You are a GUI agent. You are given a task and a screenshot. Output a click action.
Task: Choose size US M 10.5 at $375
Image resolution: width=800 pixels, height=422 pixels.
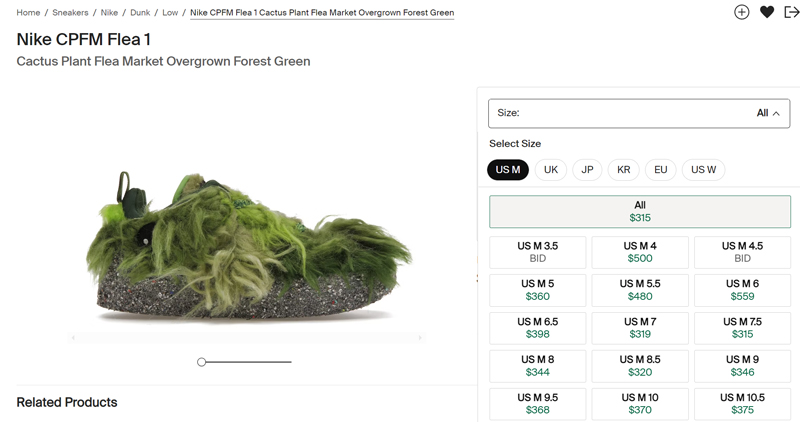[742, 404]
